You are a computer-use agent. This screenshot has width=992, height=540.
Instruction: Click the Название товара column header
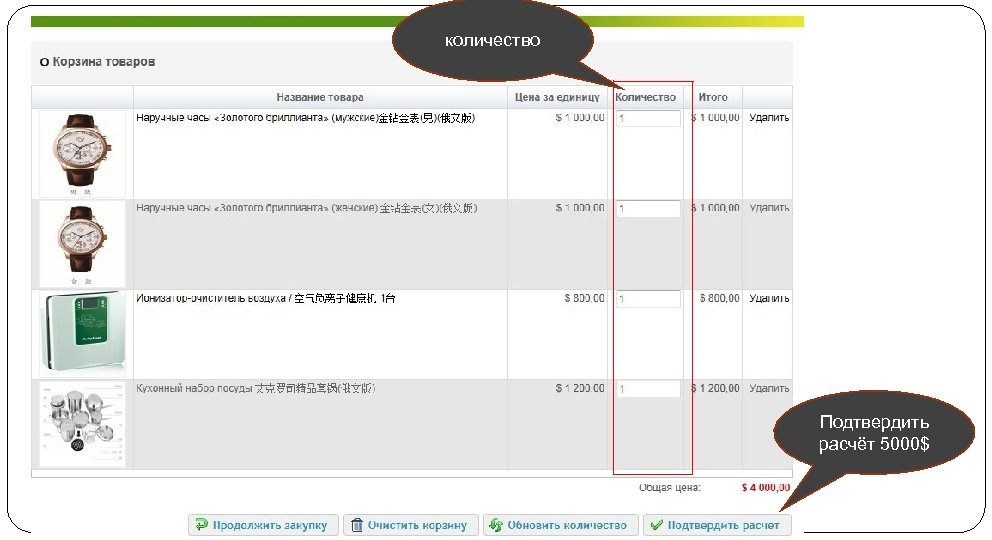(319, 97)
